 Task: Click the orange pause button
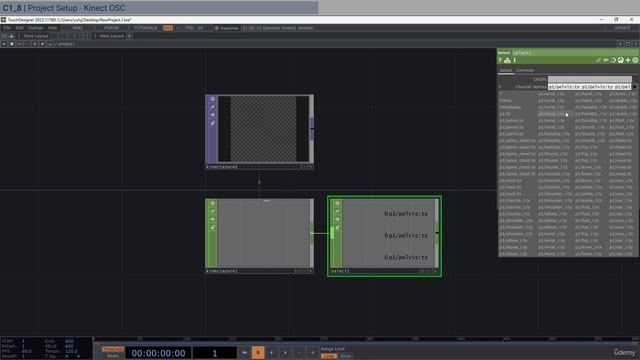click(x=258, y=353)
